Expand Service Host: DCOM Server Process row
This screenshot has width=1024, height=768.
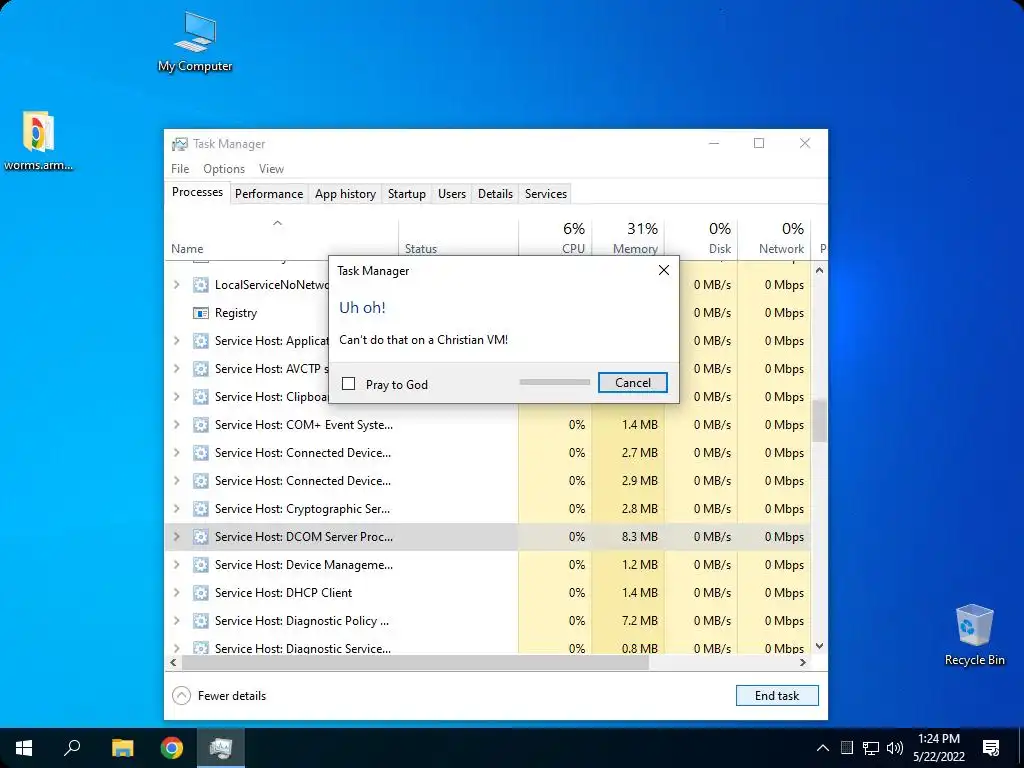pos(176,537)
